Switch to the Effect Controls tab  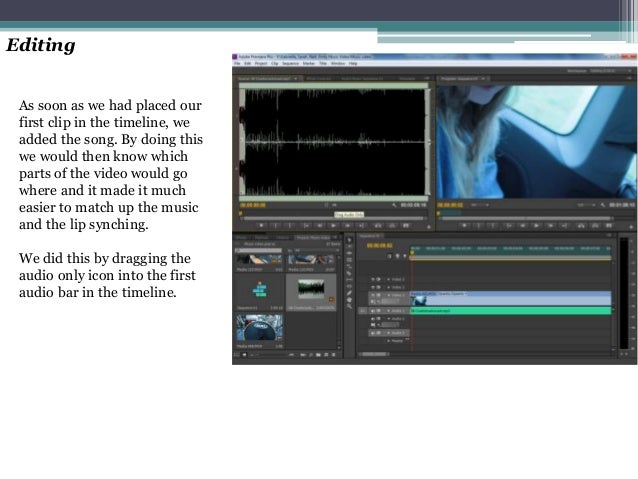[x=319, y=78]
